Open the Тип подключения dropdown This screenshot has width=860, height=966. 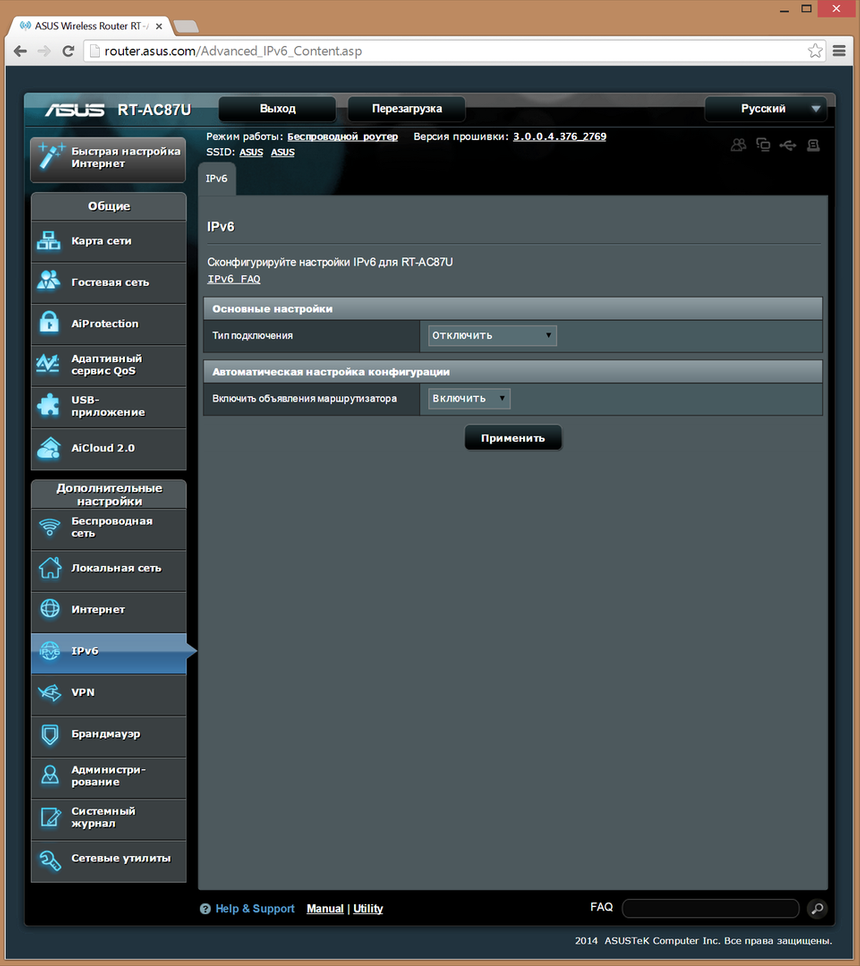click(491, 335)
